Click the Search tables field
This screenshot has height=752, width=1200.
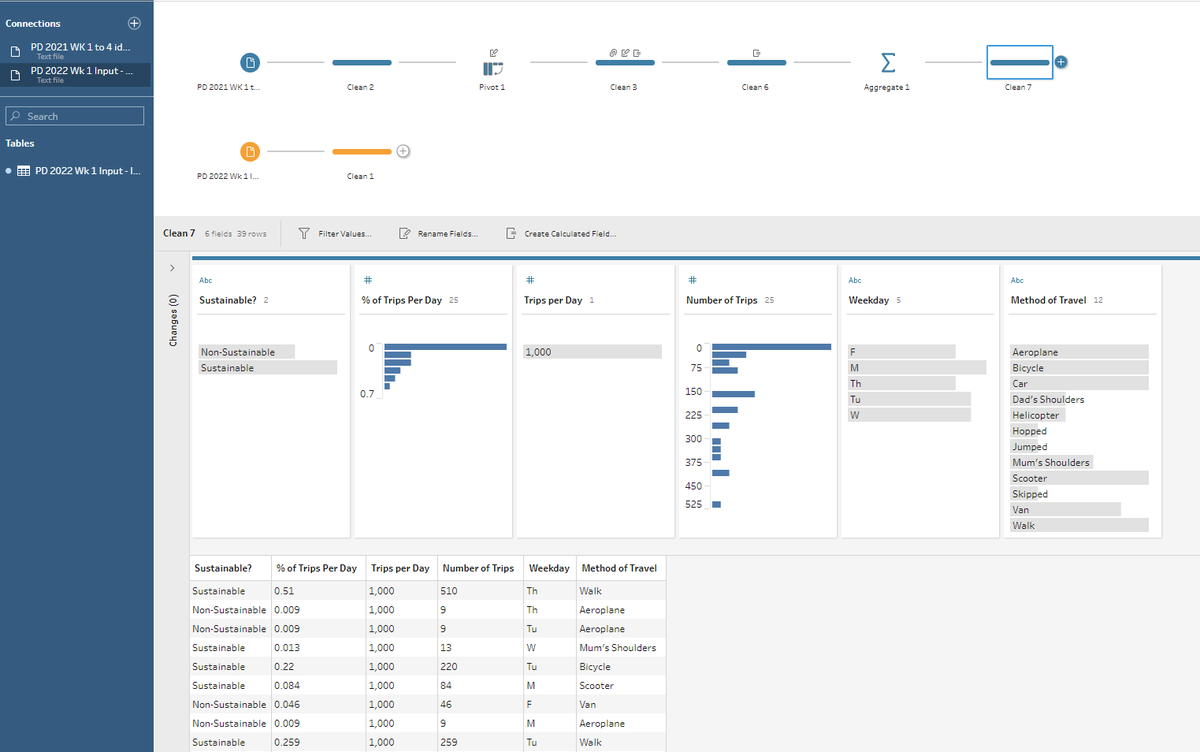coord(75,116)
